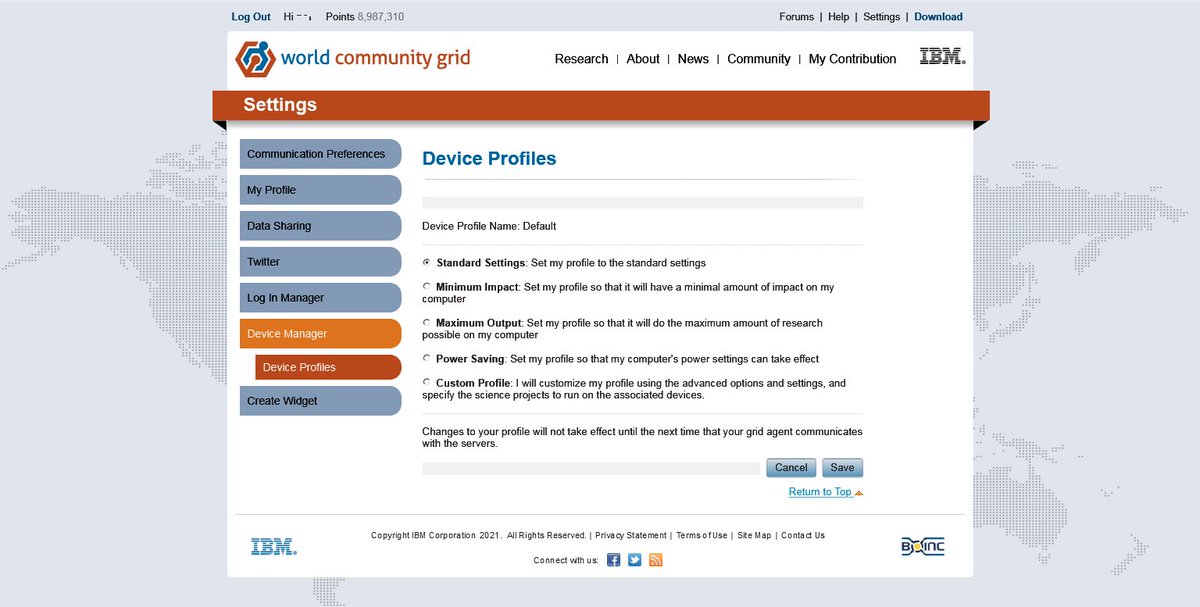Click the BOINC logo in the footer

[922, 546]
